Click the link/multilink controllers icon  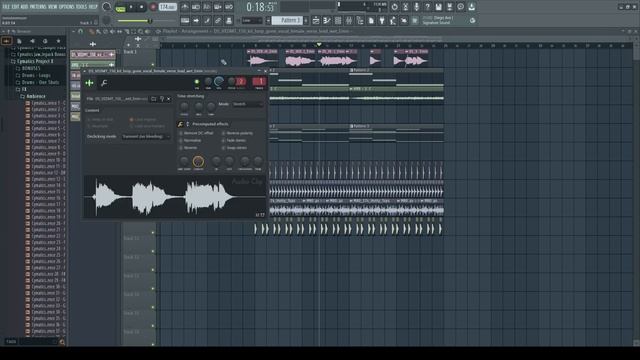[x=218, y=20]
